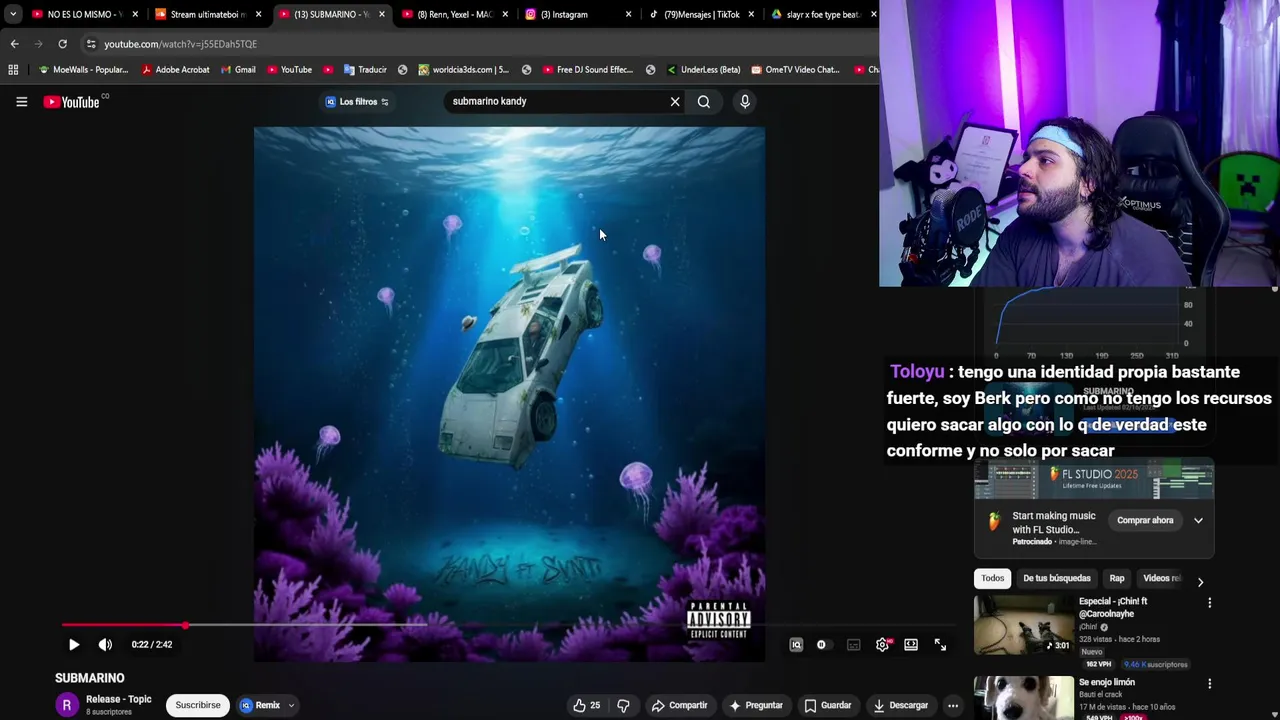This screenshot has width=1280, height=720.
Task: Click Comprar ahora on FL Studio ad
Action: click(1145, 521)
